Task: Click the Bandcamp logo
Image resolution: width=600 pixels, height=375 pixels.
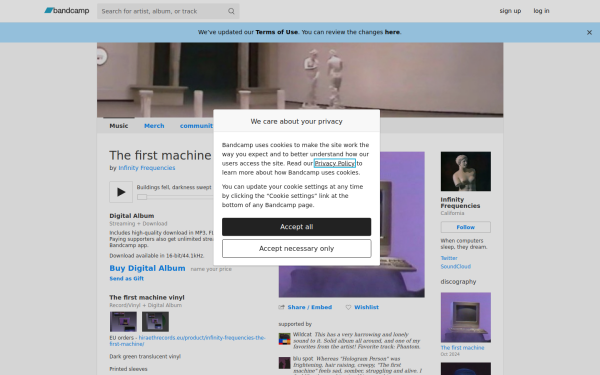Action: (67, 11)
